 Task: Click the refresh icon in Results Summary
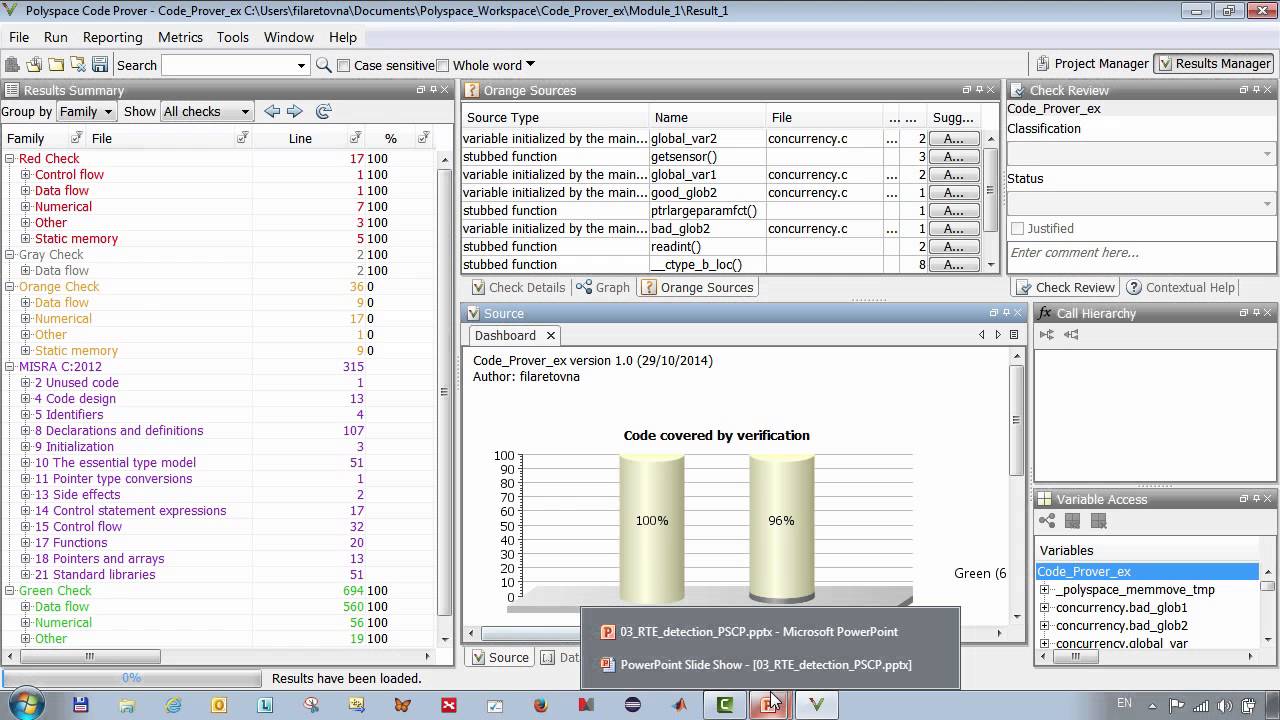coord(323,111)
